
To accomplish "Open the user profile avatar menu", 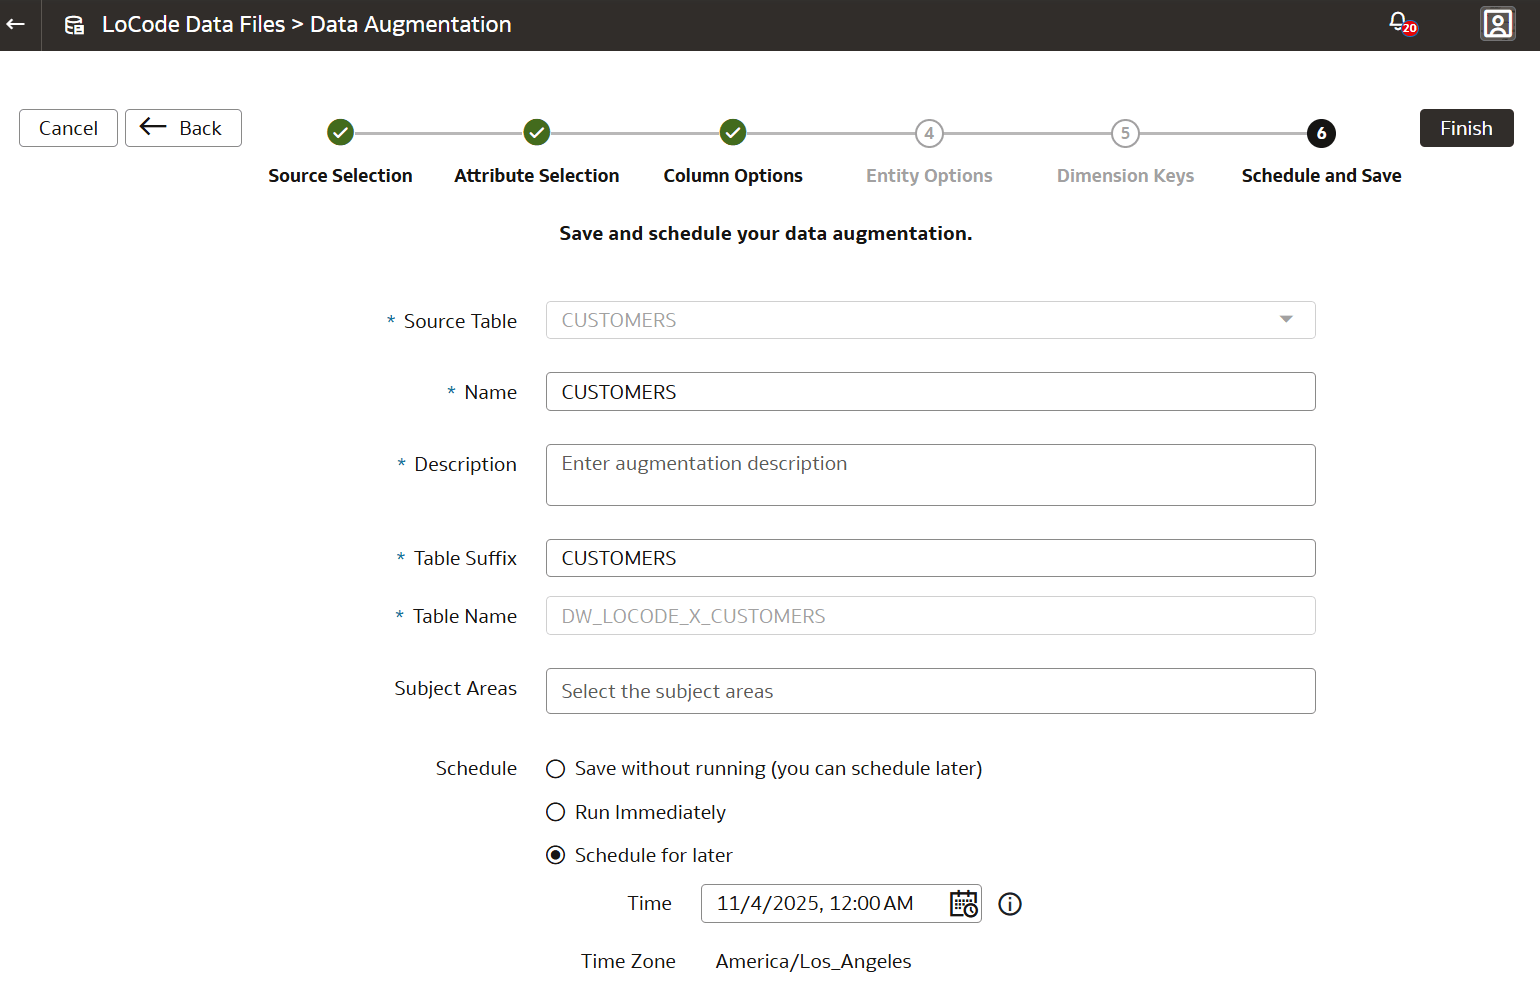I will [1497, 23].
